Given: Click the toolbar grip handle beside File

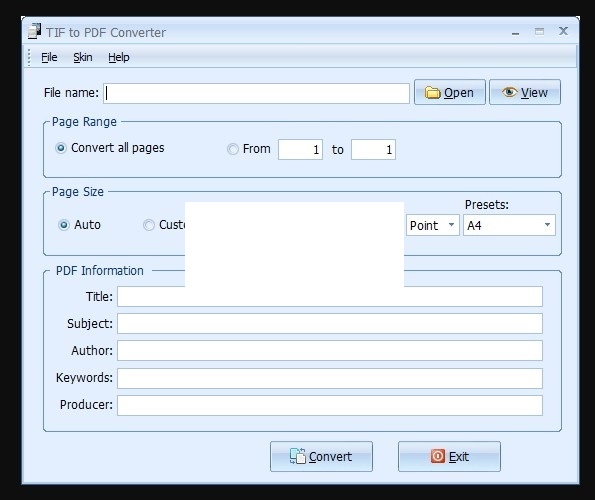Looking at the screenshot, I should (x=29, y=57).
